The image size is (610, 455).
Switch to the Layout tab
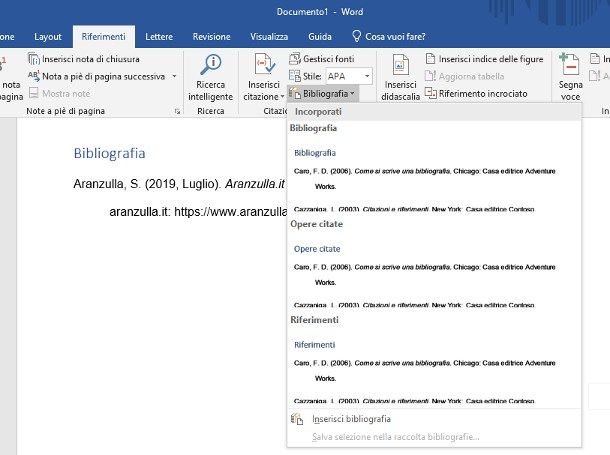47,37
